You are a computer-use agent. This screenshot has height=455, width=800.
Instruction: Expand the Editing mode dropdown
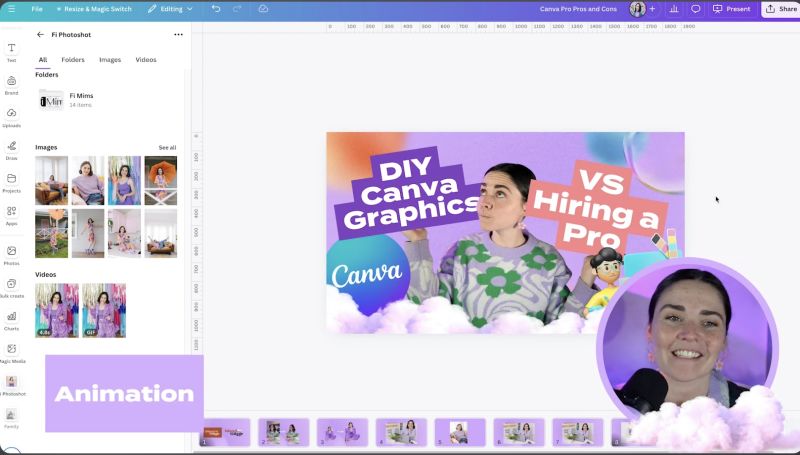170,9
